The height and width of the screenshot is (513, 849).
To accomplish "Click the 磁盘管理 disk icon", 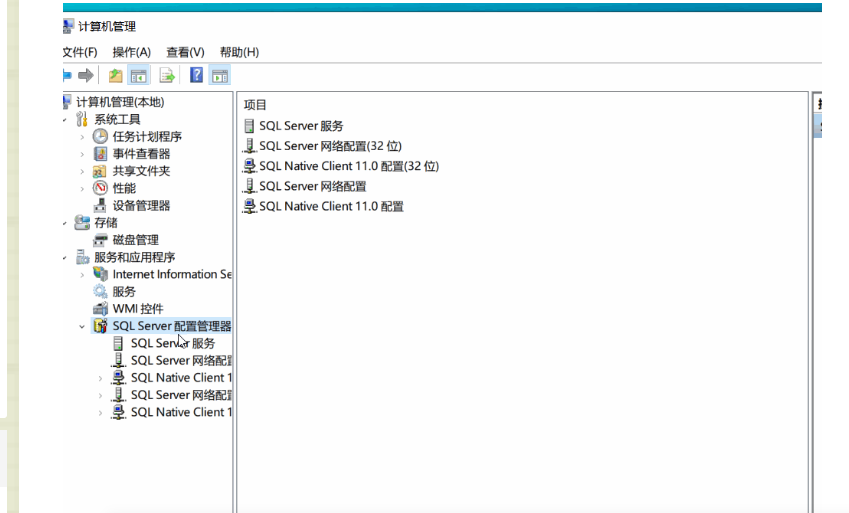I will pyautogui.click(x=100, y=240).
